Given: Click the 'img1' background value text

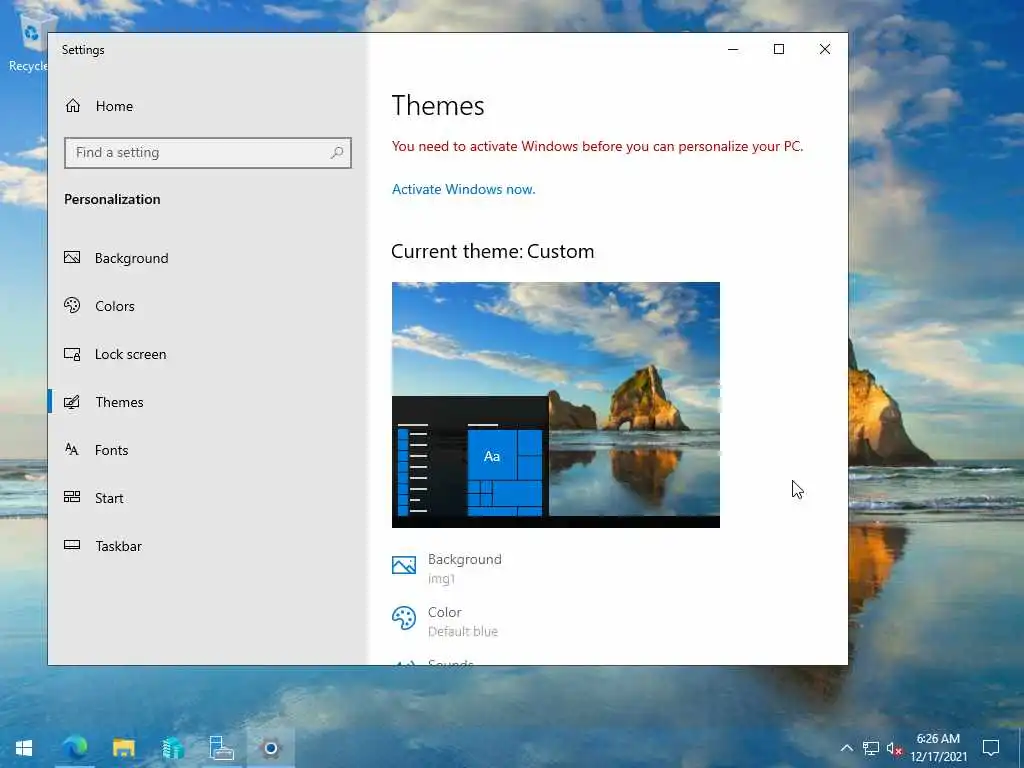Looking at the screenshot, I should click(x=441, y=579).
